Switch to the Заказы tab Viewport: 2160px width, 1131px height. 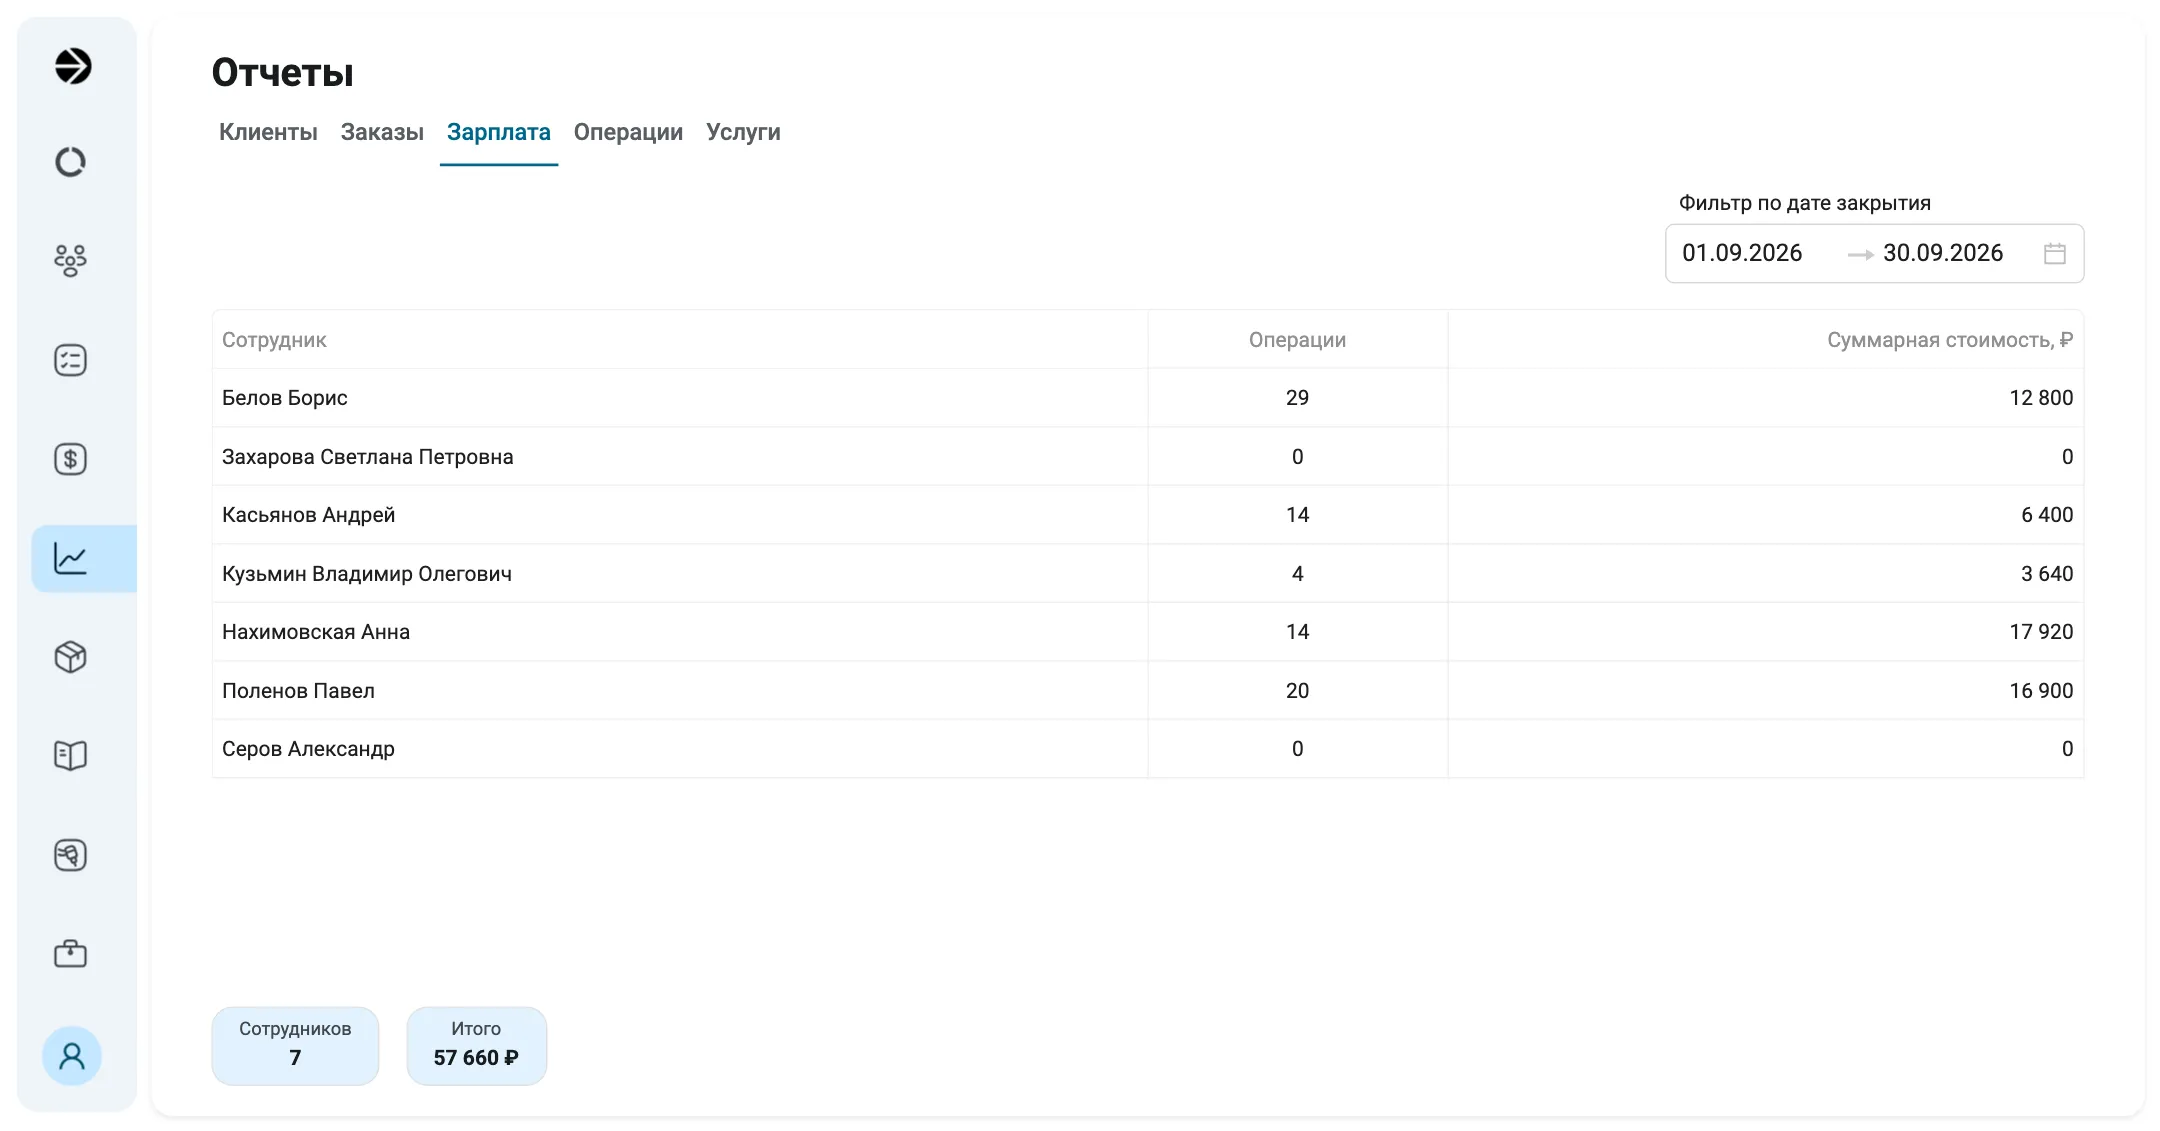(382, 132)
